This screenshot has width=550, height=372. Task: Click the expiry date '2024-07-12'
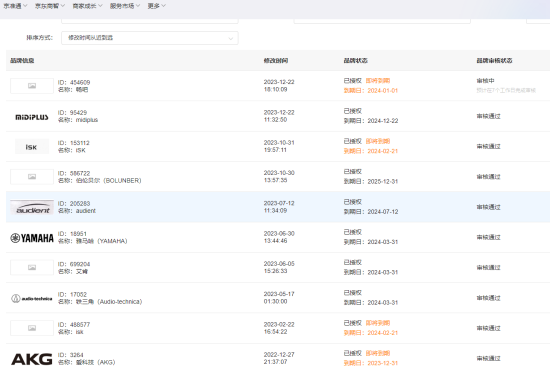click(383, 212)
